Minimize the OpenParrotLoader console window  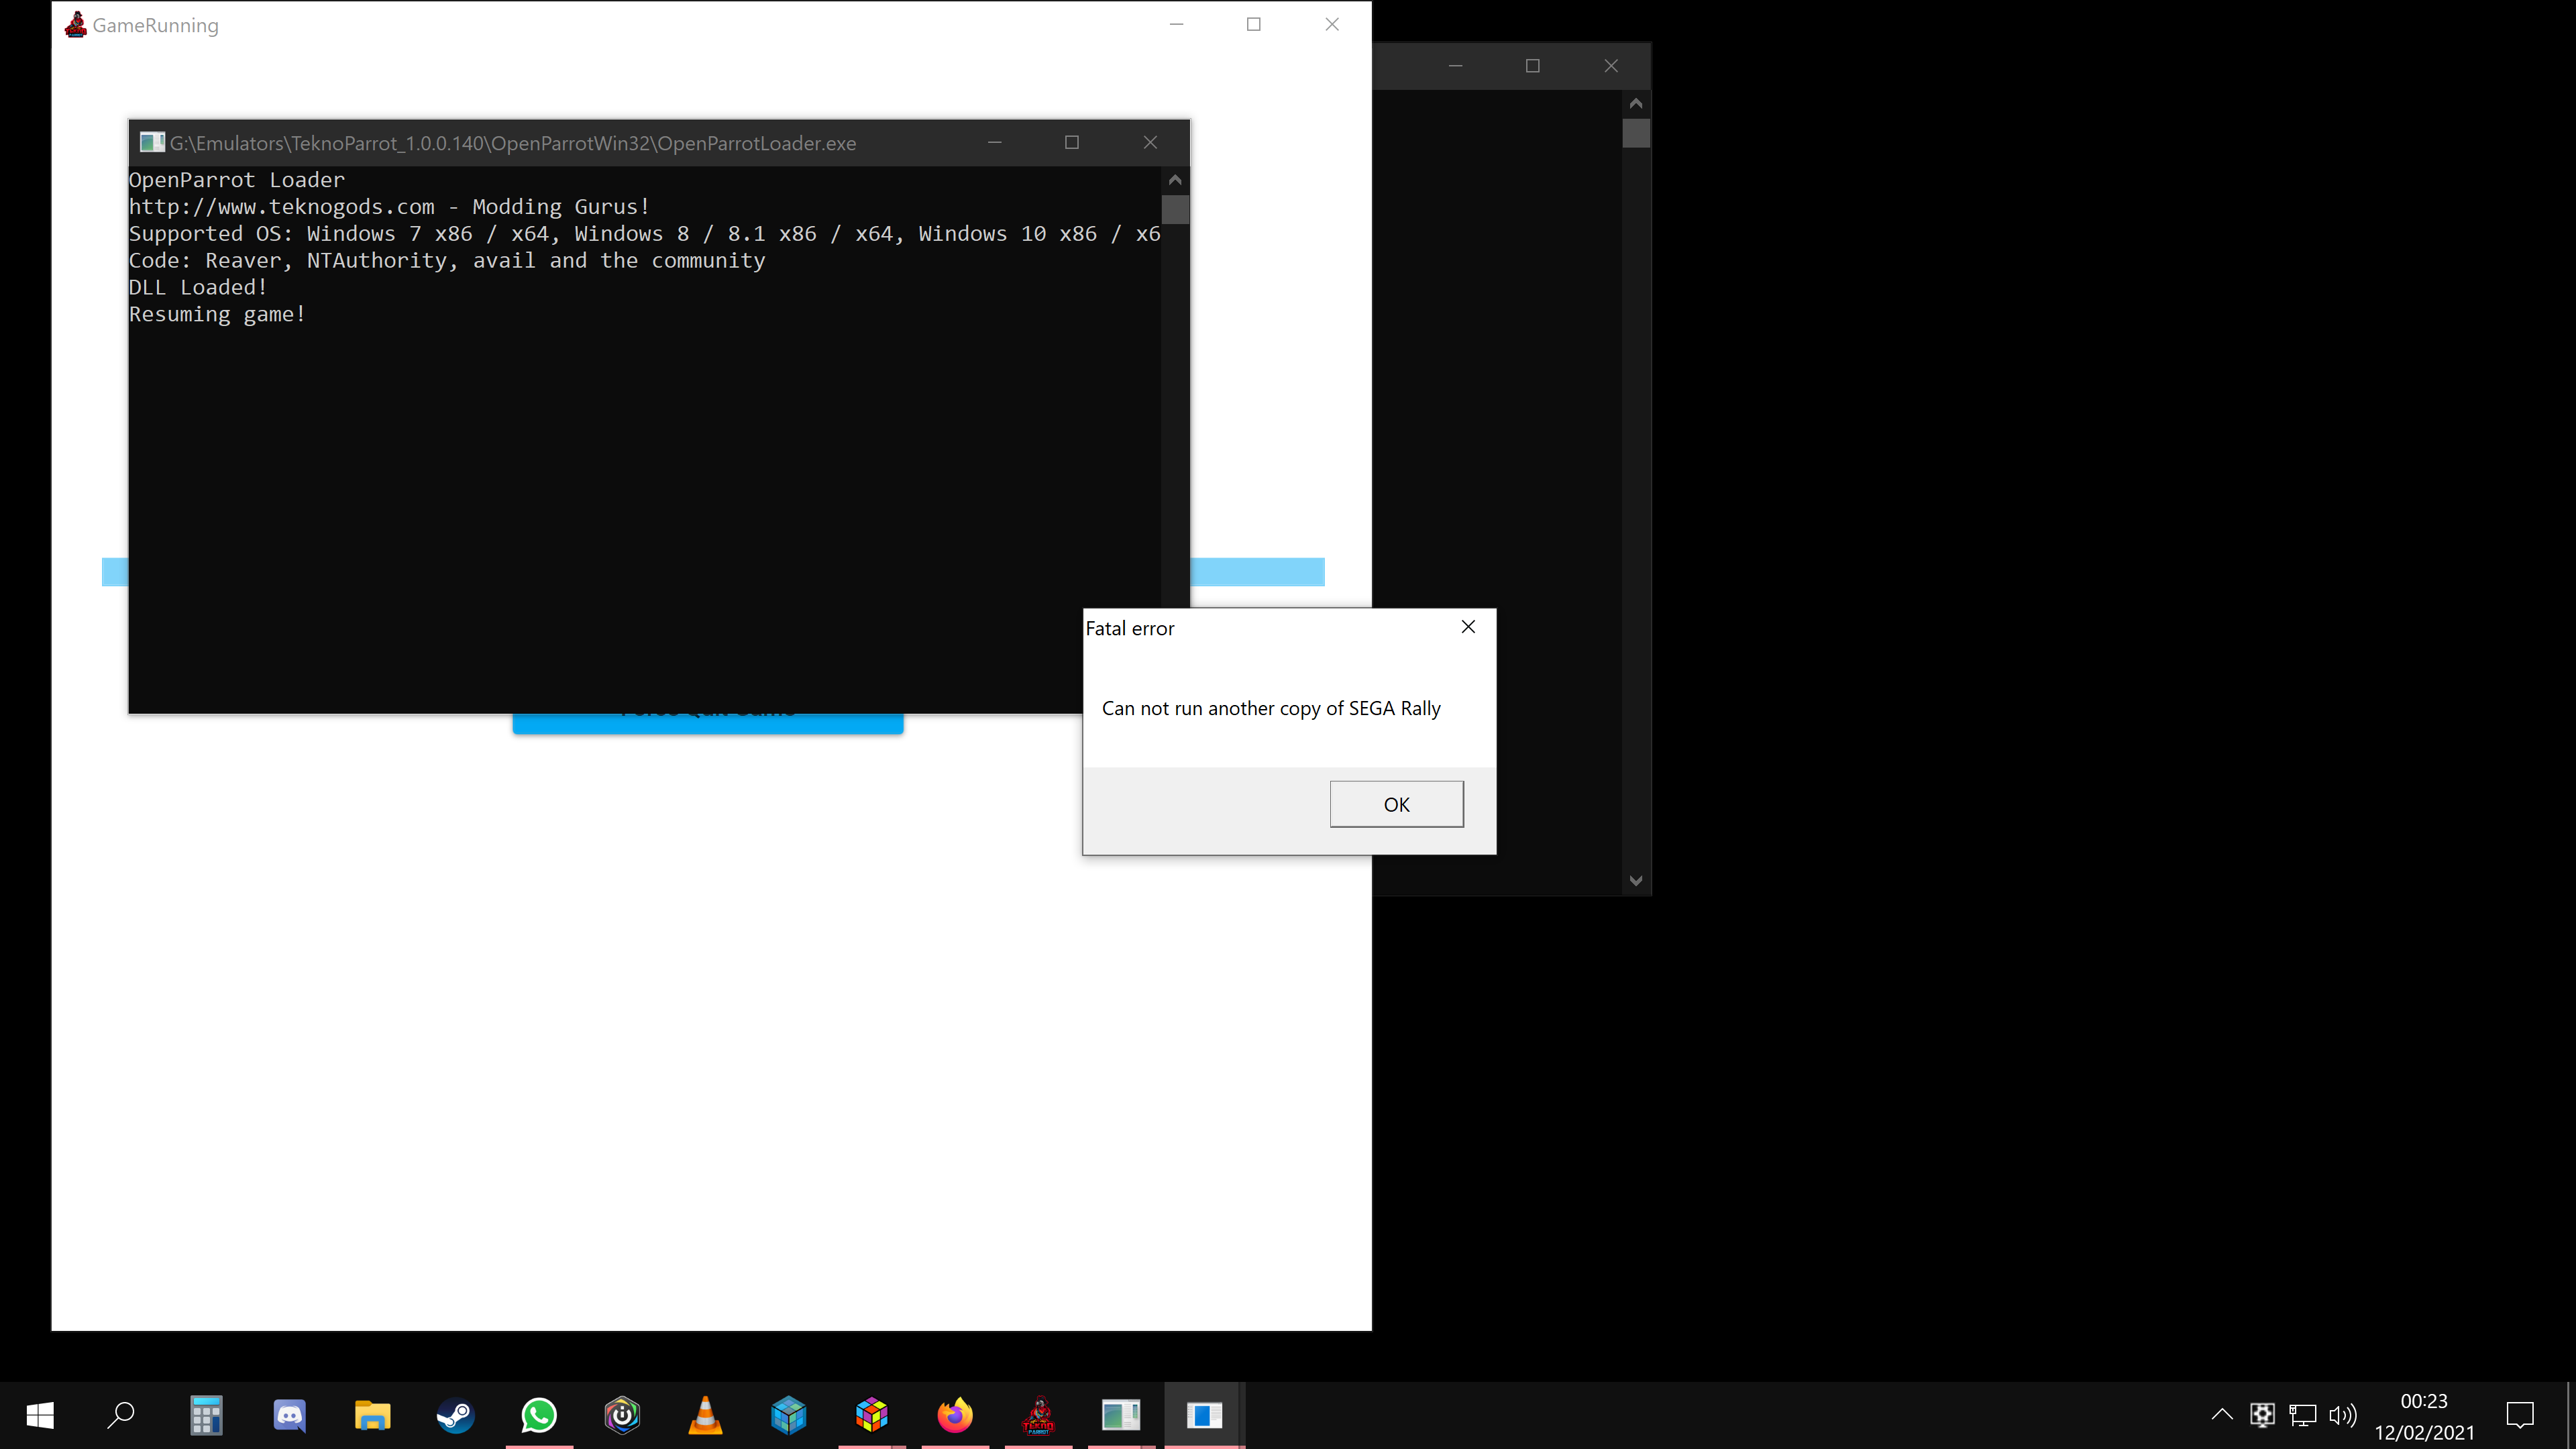(x=994, y=142)
